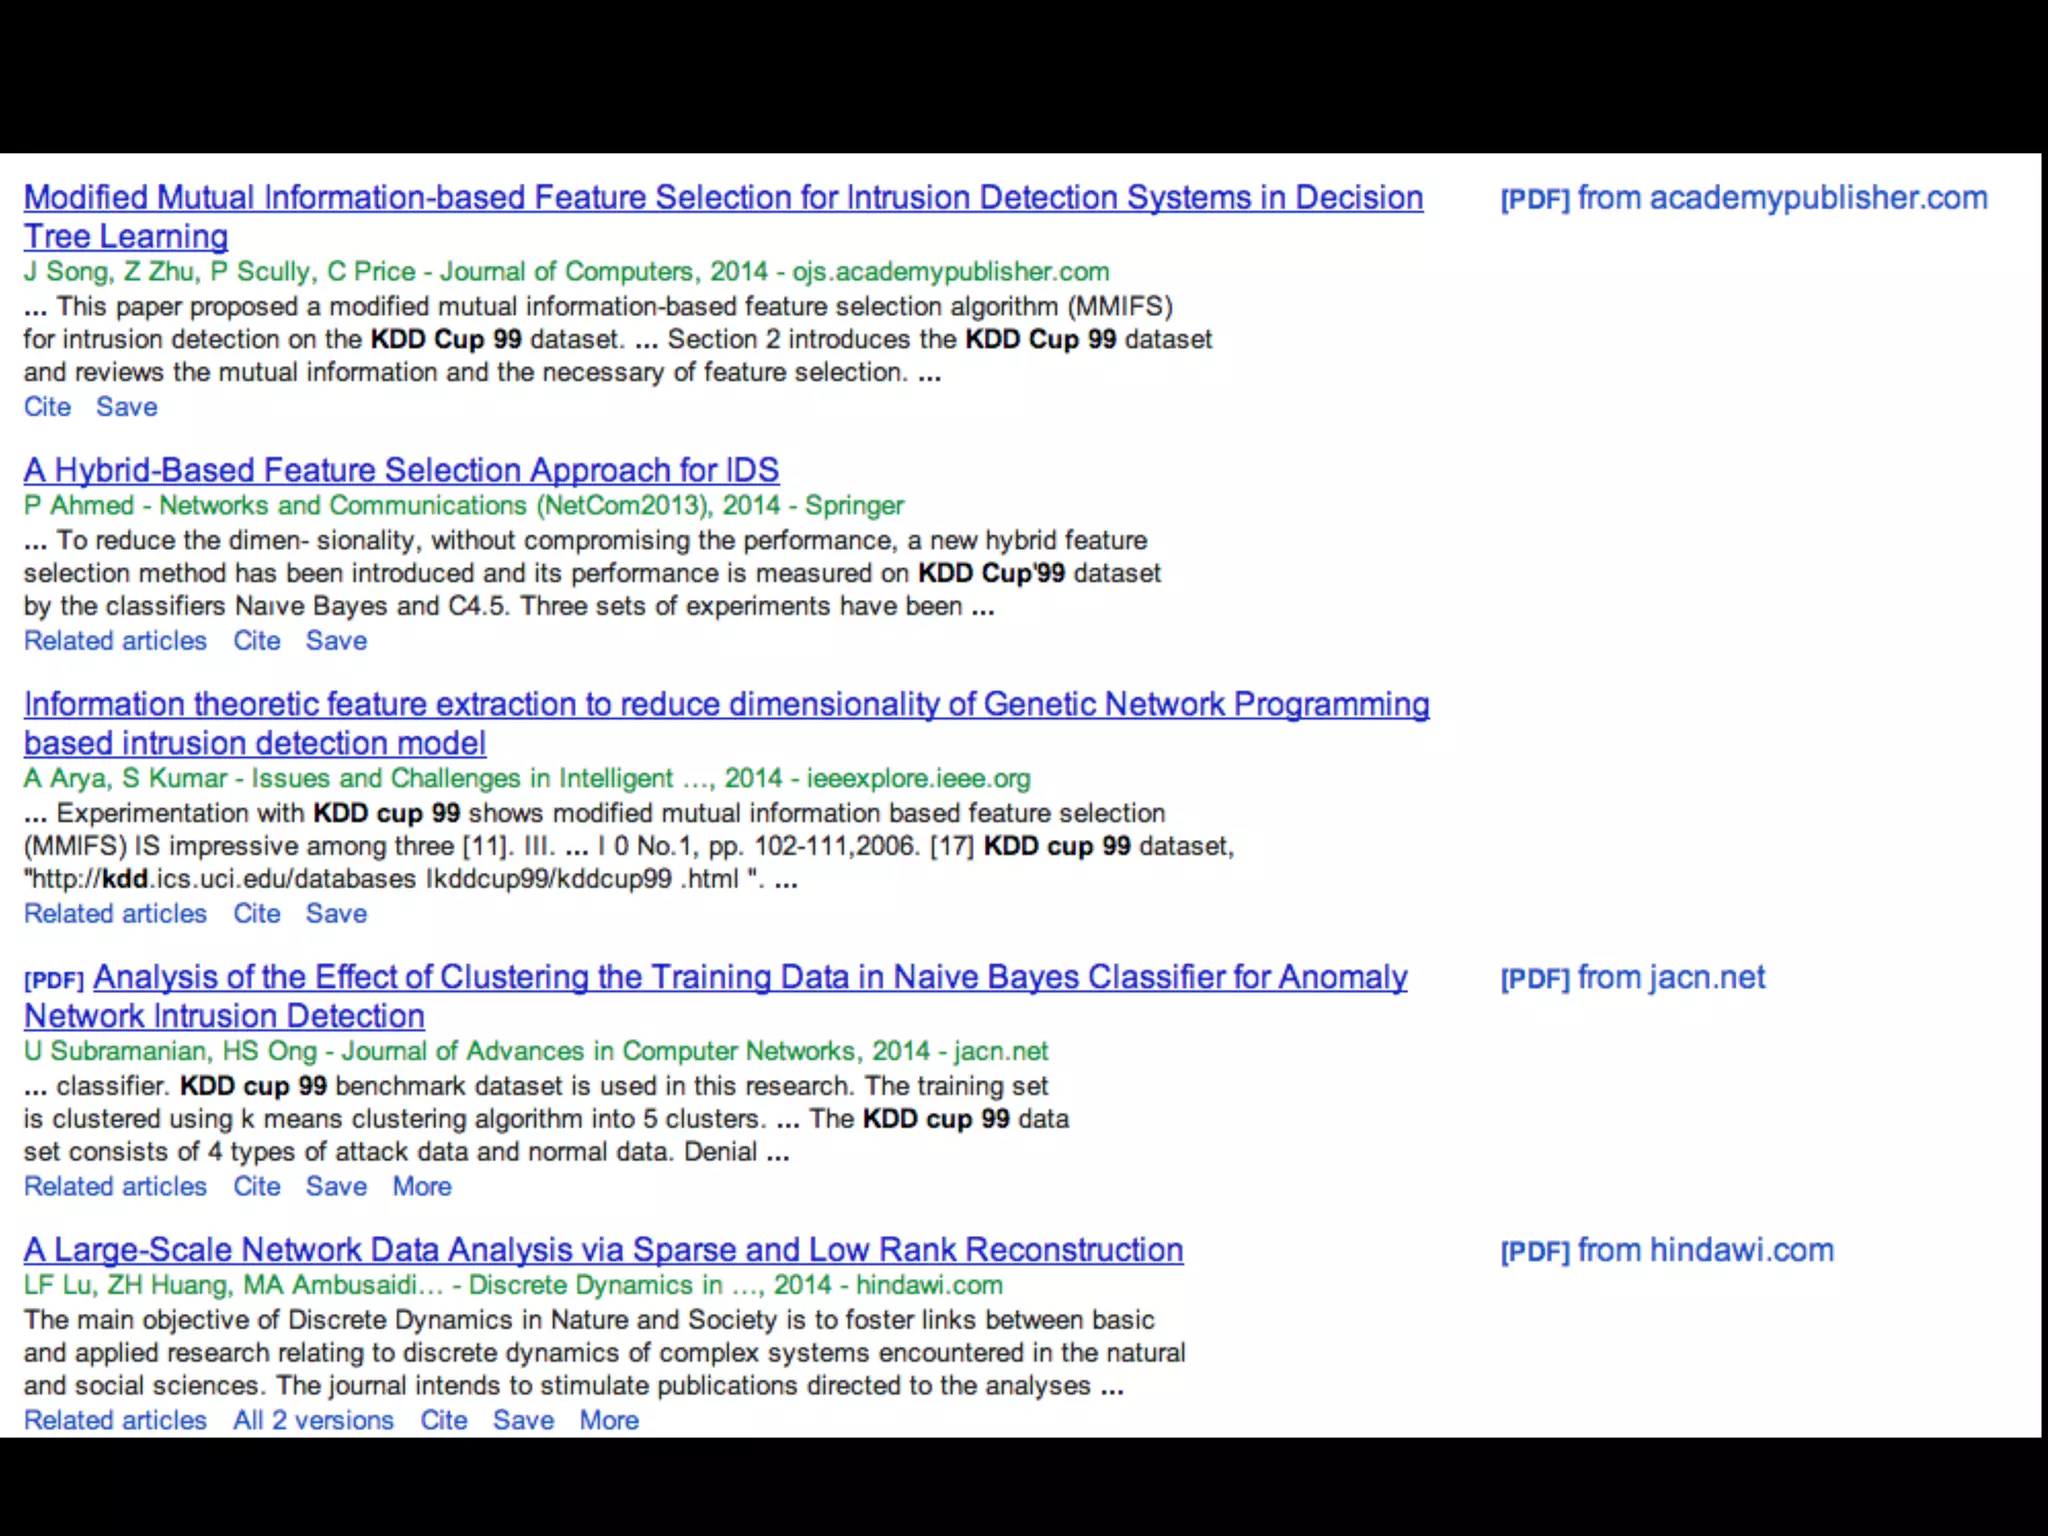Image resolution: width=2048 pixels, height=1536 pixels.
Task: Cite the Genetic Network Programming paper
Action: pyautogui.click(x=256, y=914)
